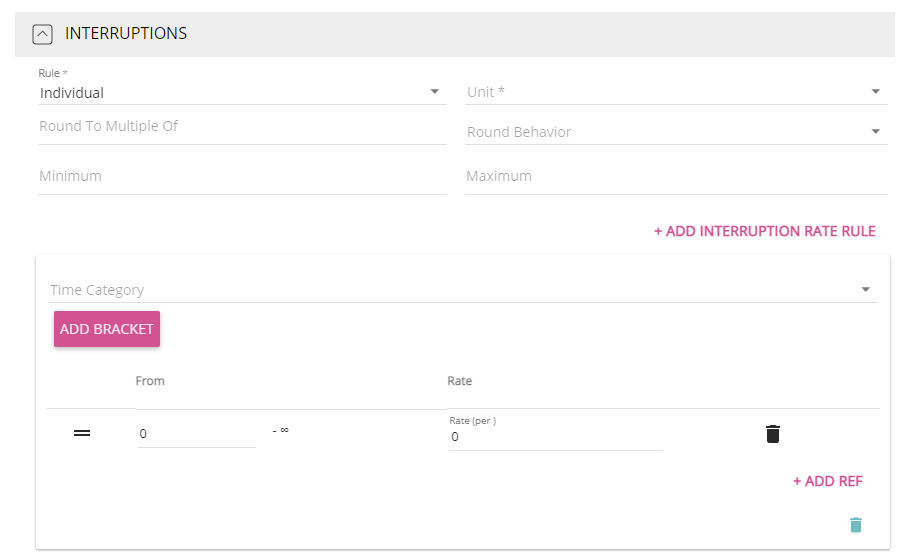The height and width of the screenshot is (560, 906).
Task: Click Add Interruption Rate Rule link
Action: coord(764,231)
